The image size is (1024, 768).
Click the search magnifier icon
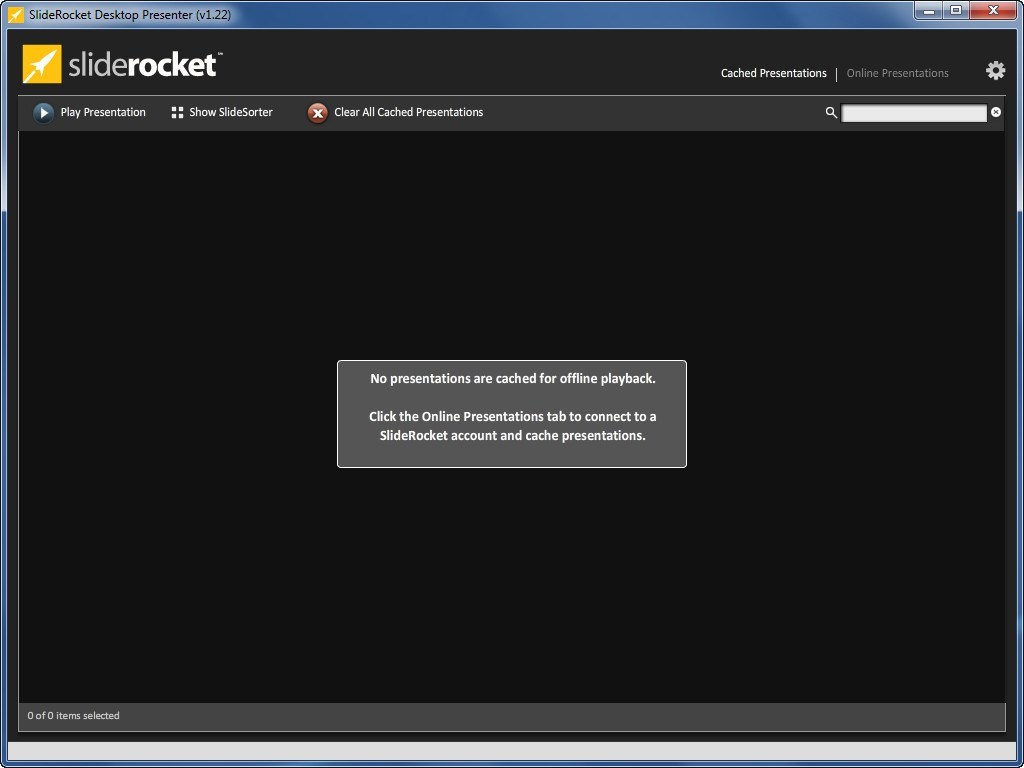pyautogui.click(x=831, y=113)
